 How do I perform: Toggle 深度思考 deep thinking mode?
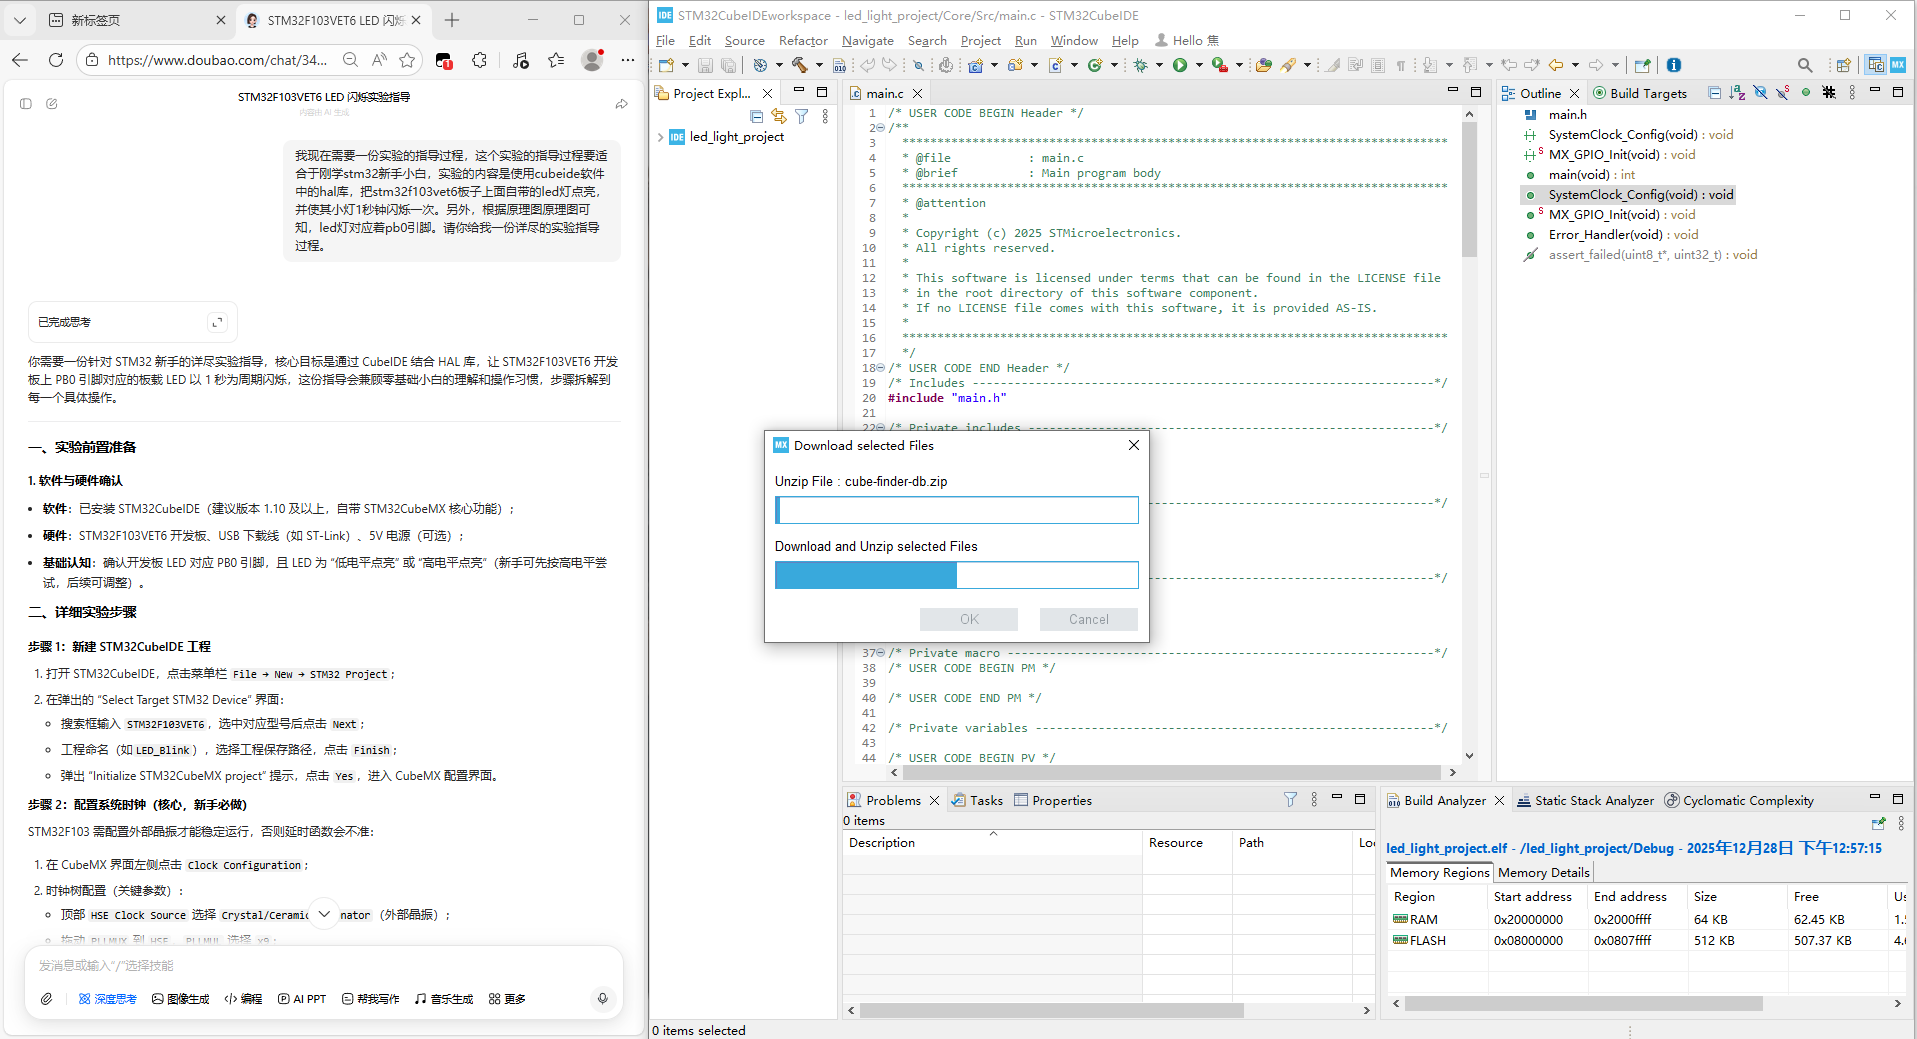click(107, 998)
